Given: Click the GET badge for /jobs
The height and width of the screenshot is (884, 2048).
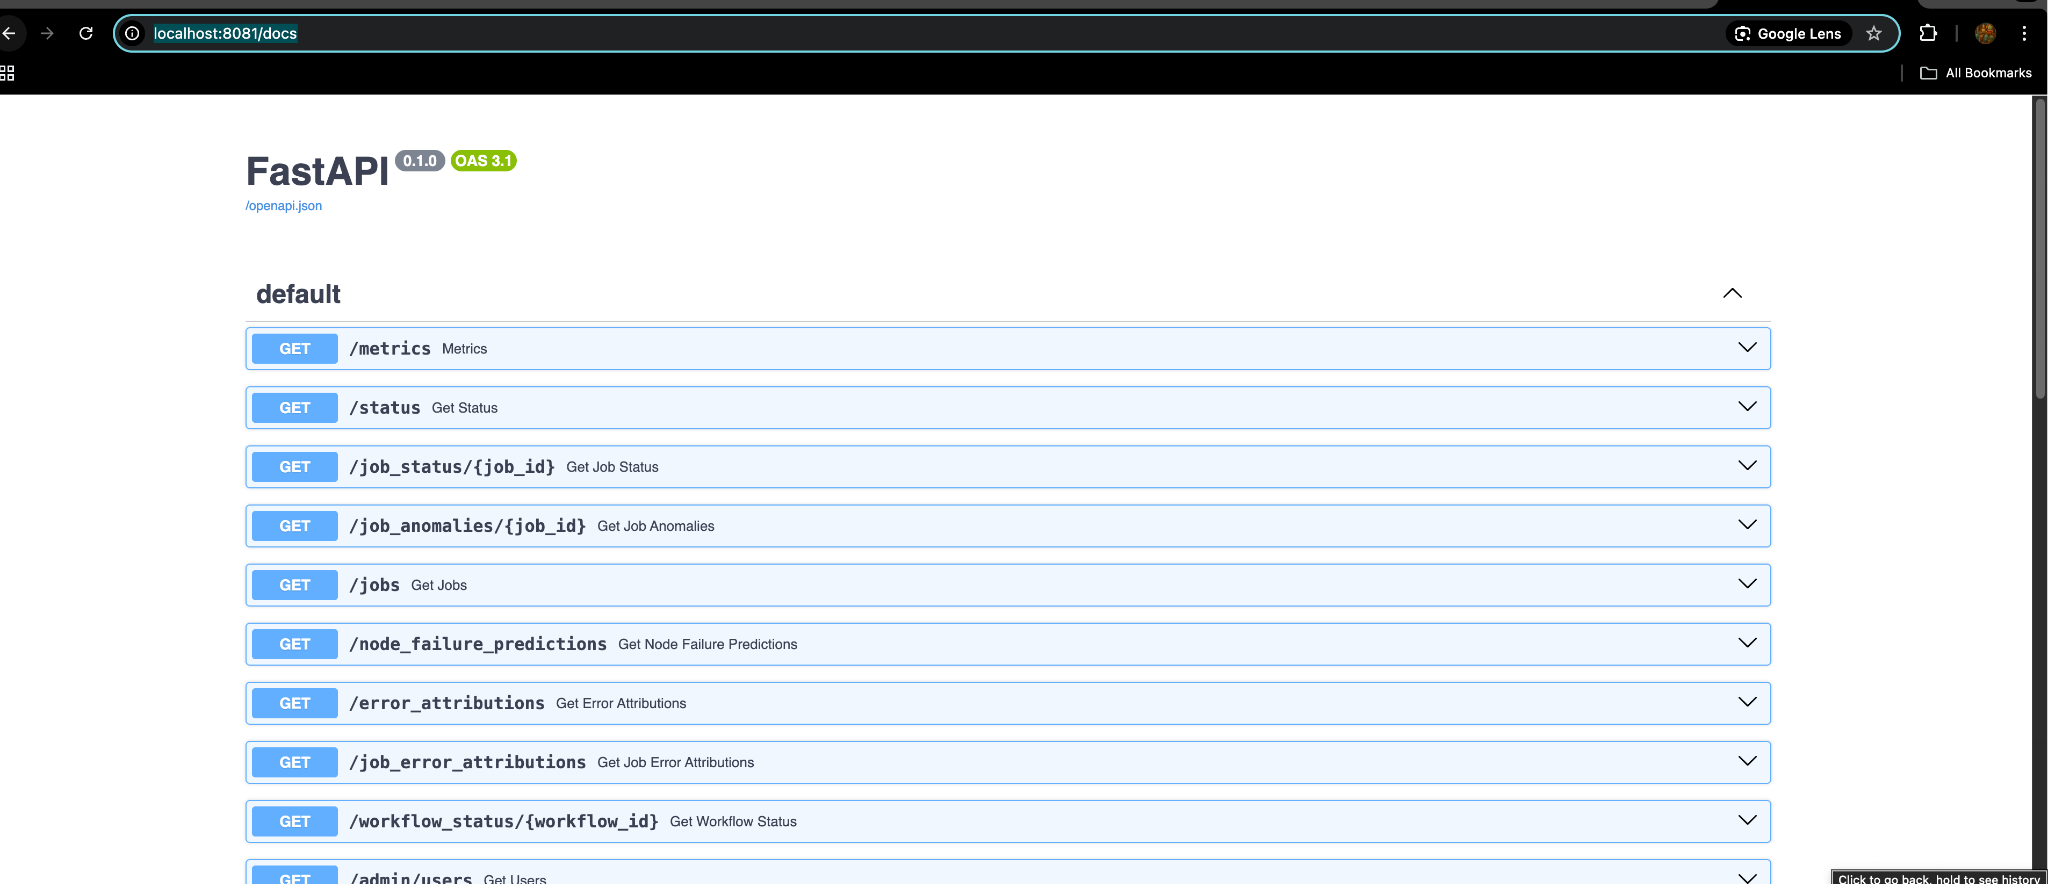Looking at the screenshot, I should (x=295, y=585).
